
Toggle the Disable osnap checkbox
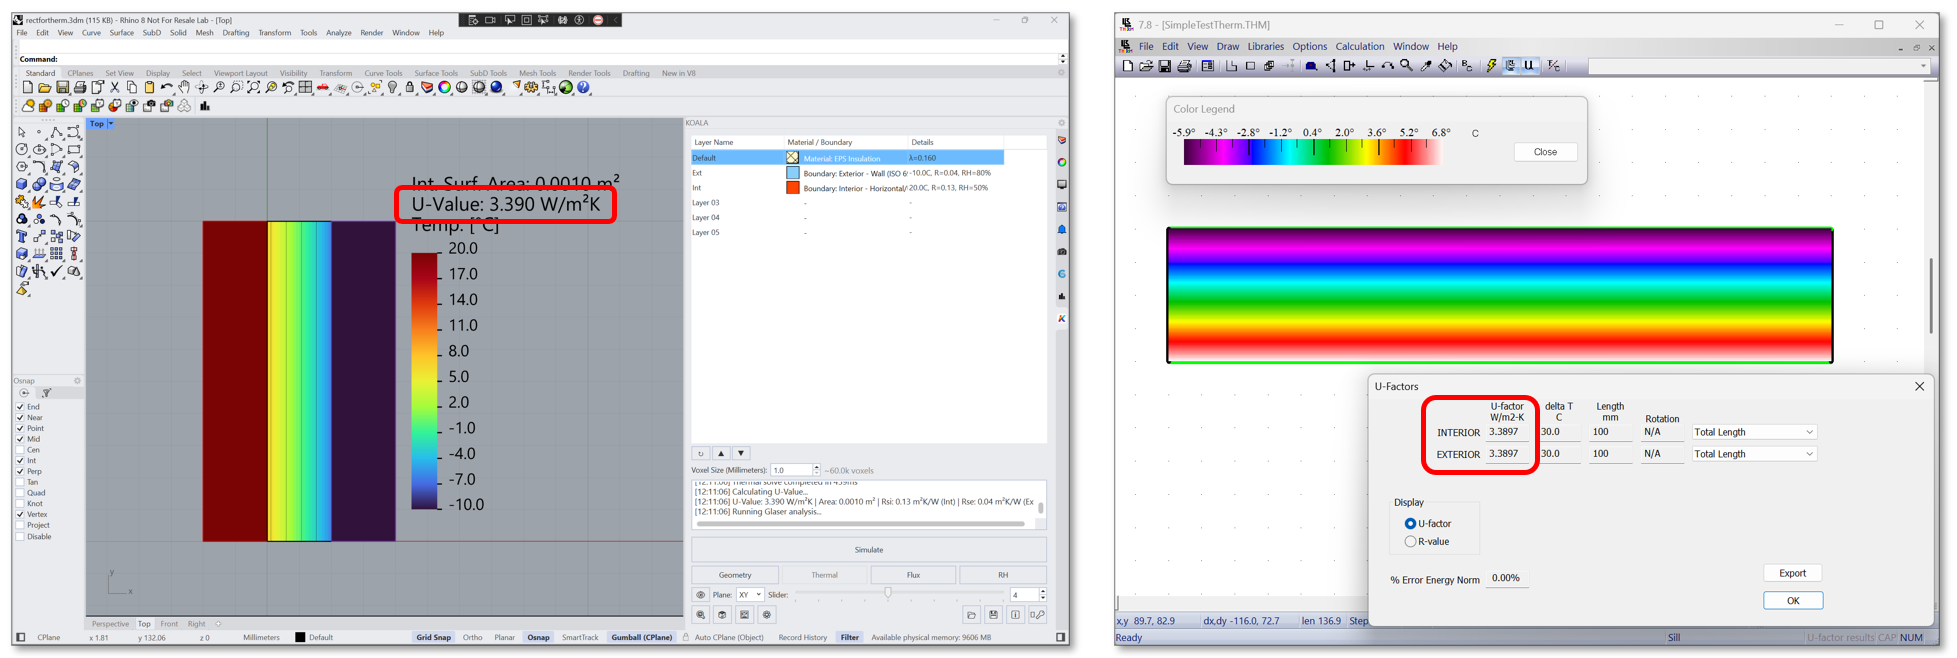click(x=20, y=537)
